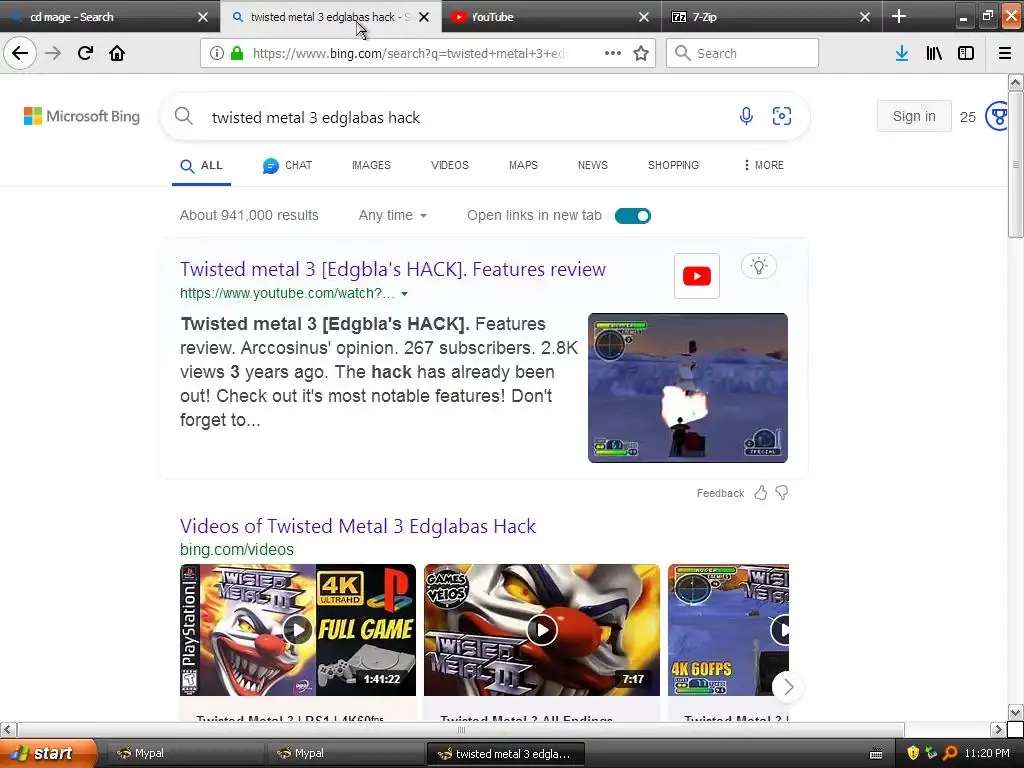This screenshot has height=768, width=1024.
Task: Click the Feedback link
Action: 720,493
